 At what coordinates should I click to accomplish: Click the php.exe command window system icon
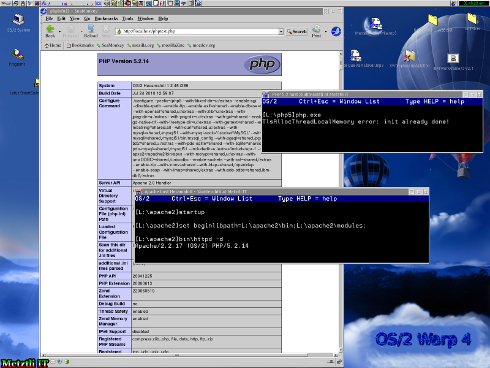(266, 95)
